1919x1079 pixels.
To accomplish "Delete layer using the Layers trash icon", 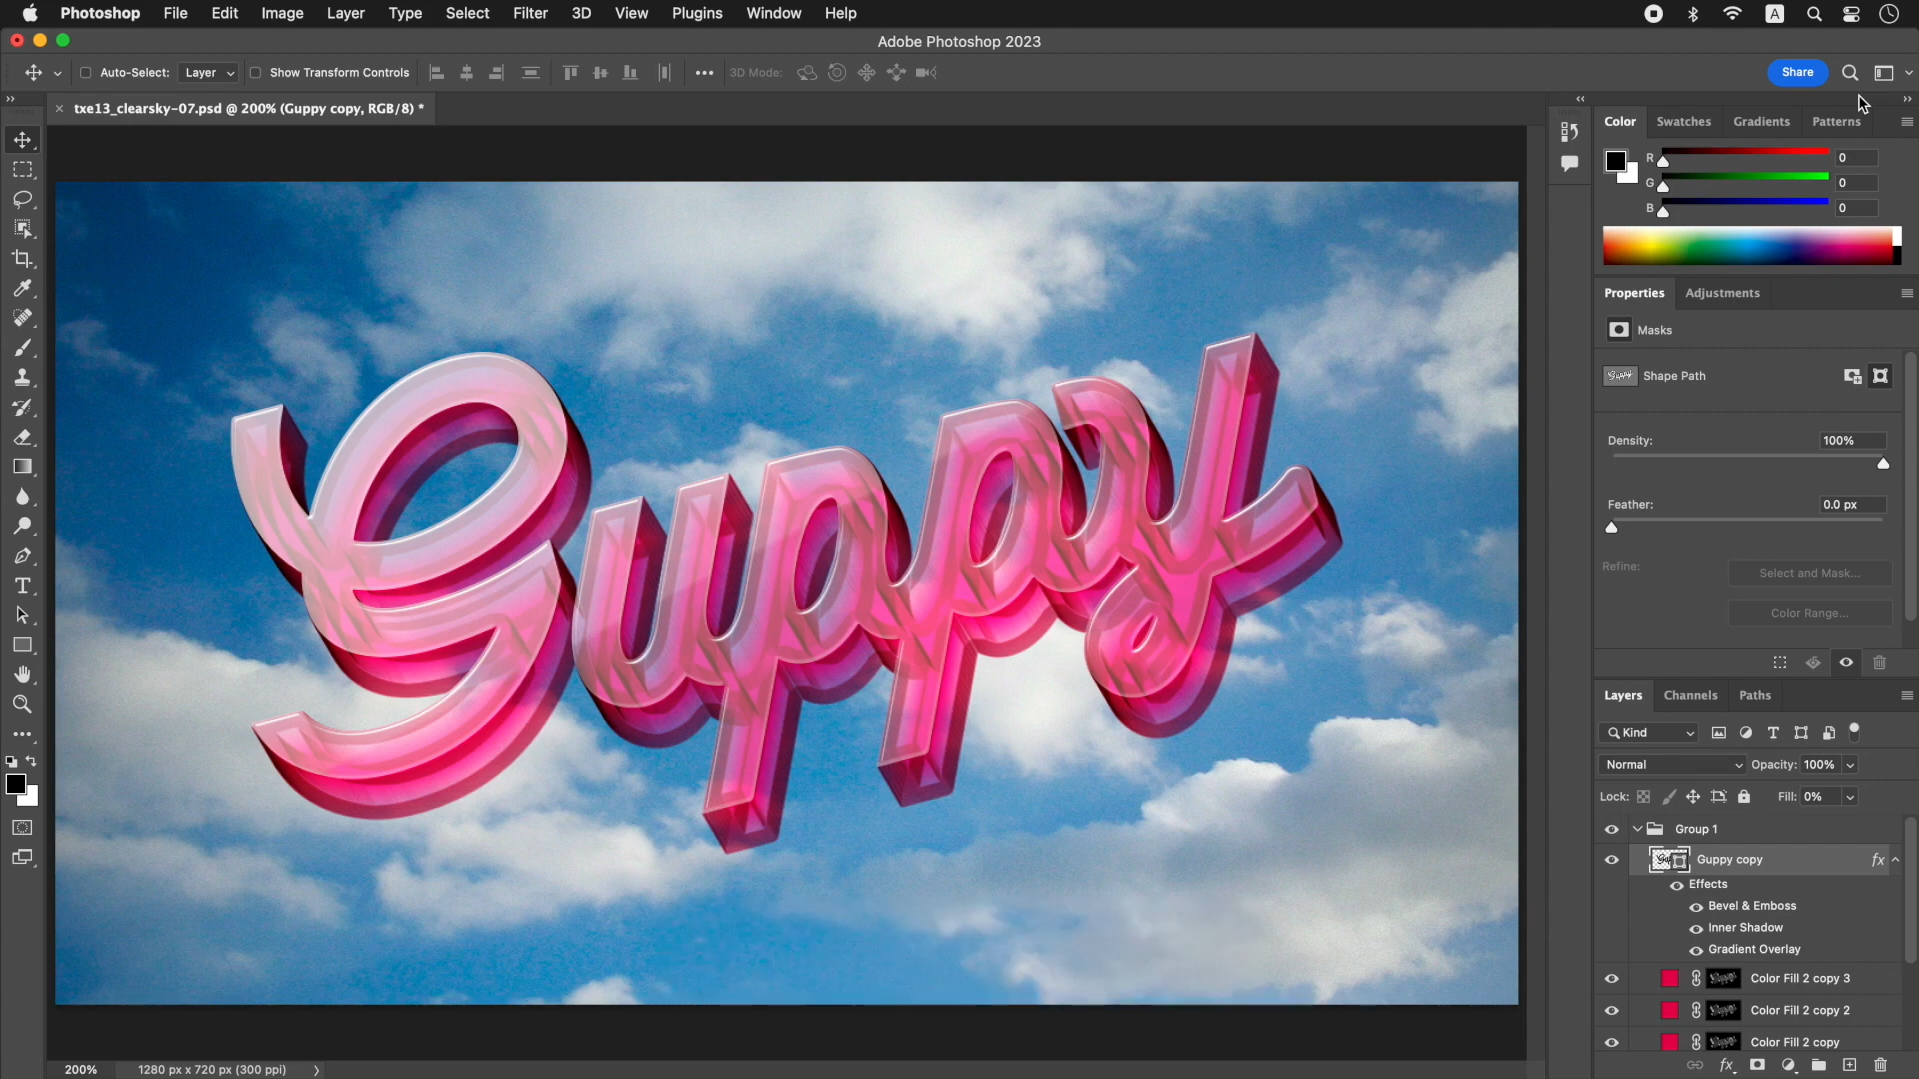I will point(1880,1065).
